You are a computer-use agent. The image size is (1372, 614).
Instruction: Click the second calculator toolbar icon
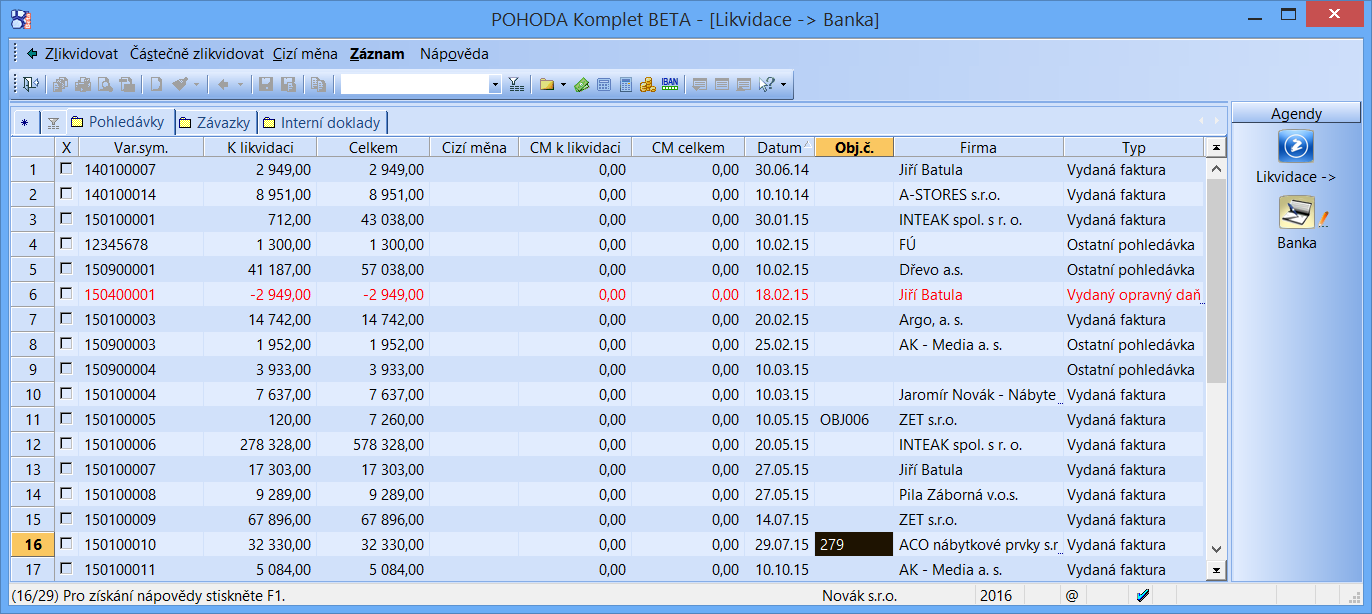[x=626, y=85]
